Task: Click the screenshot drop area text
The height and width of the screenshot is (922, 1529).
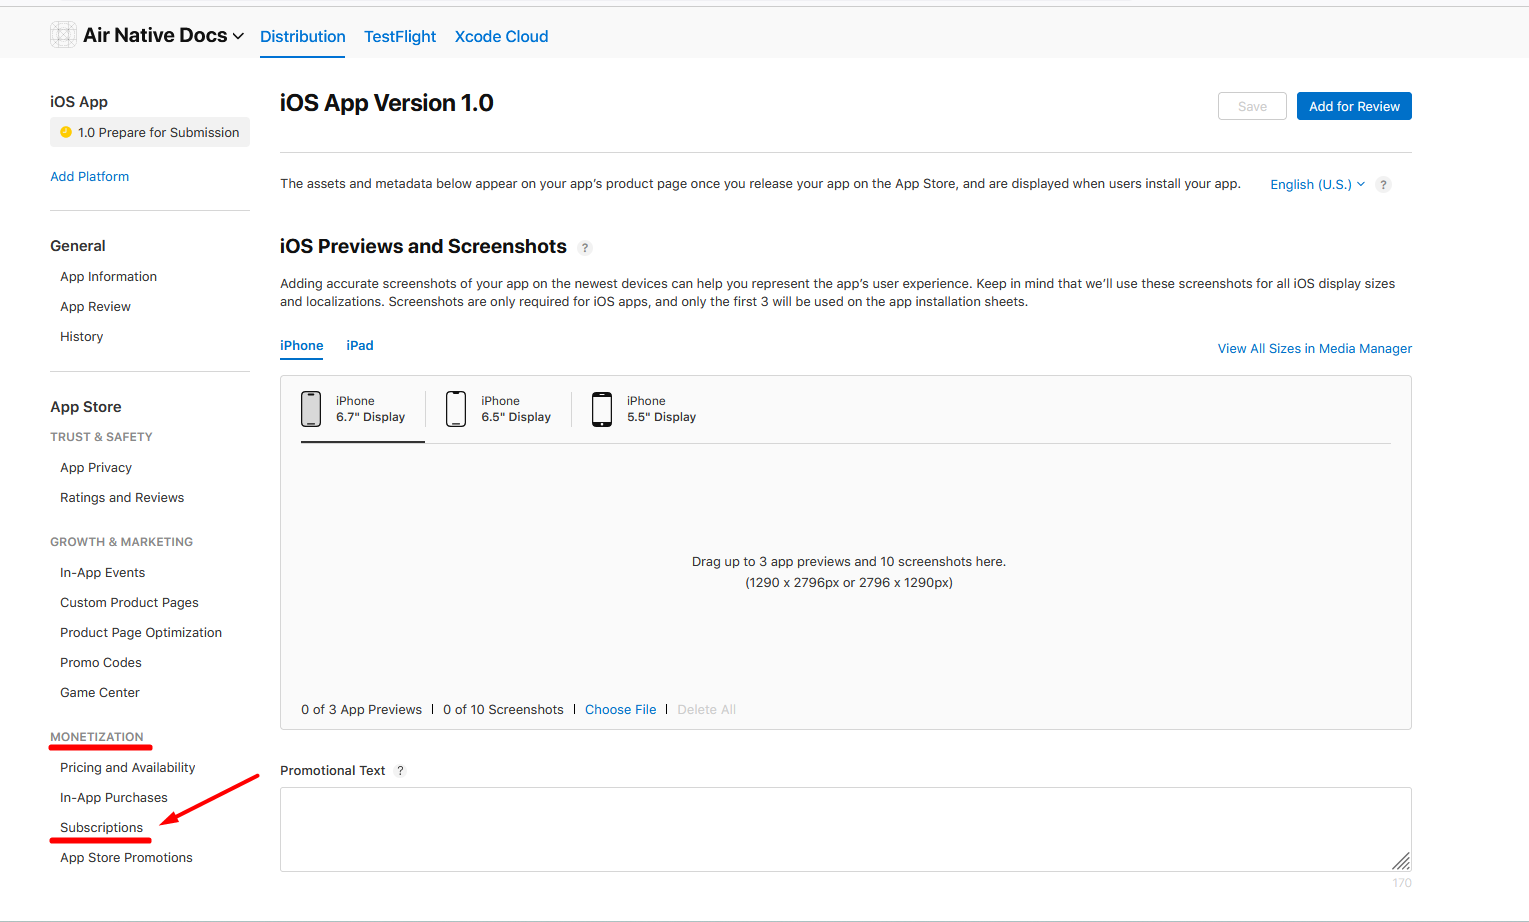Action: tap(848, 572)
